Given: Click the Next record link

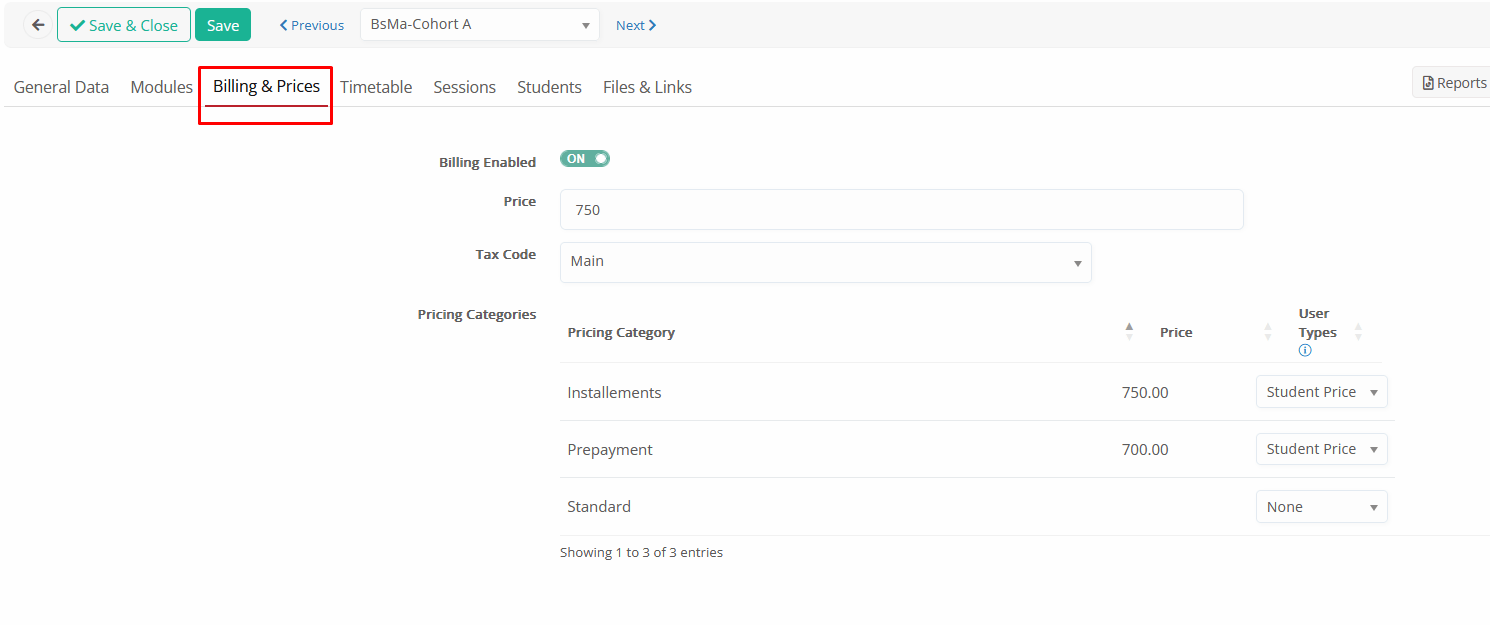Looking at the screenshot, I should coord(636,25).
